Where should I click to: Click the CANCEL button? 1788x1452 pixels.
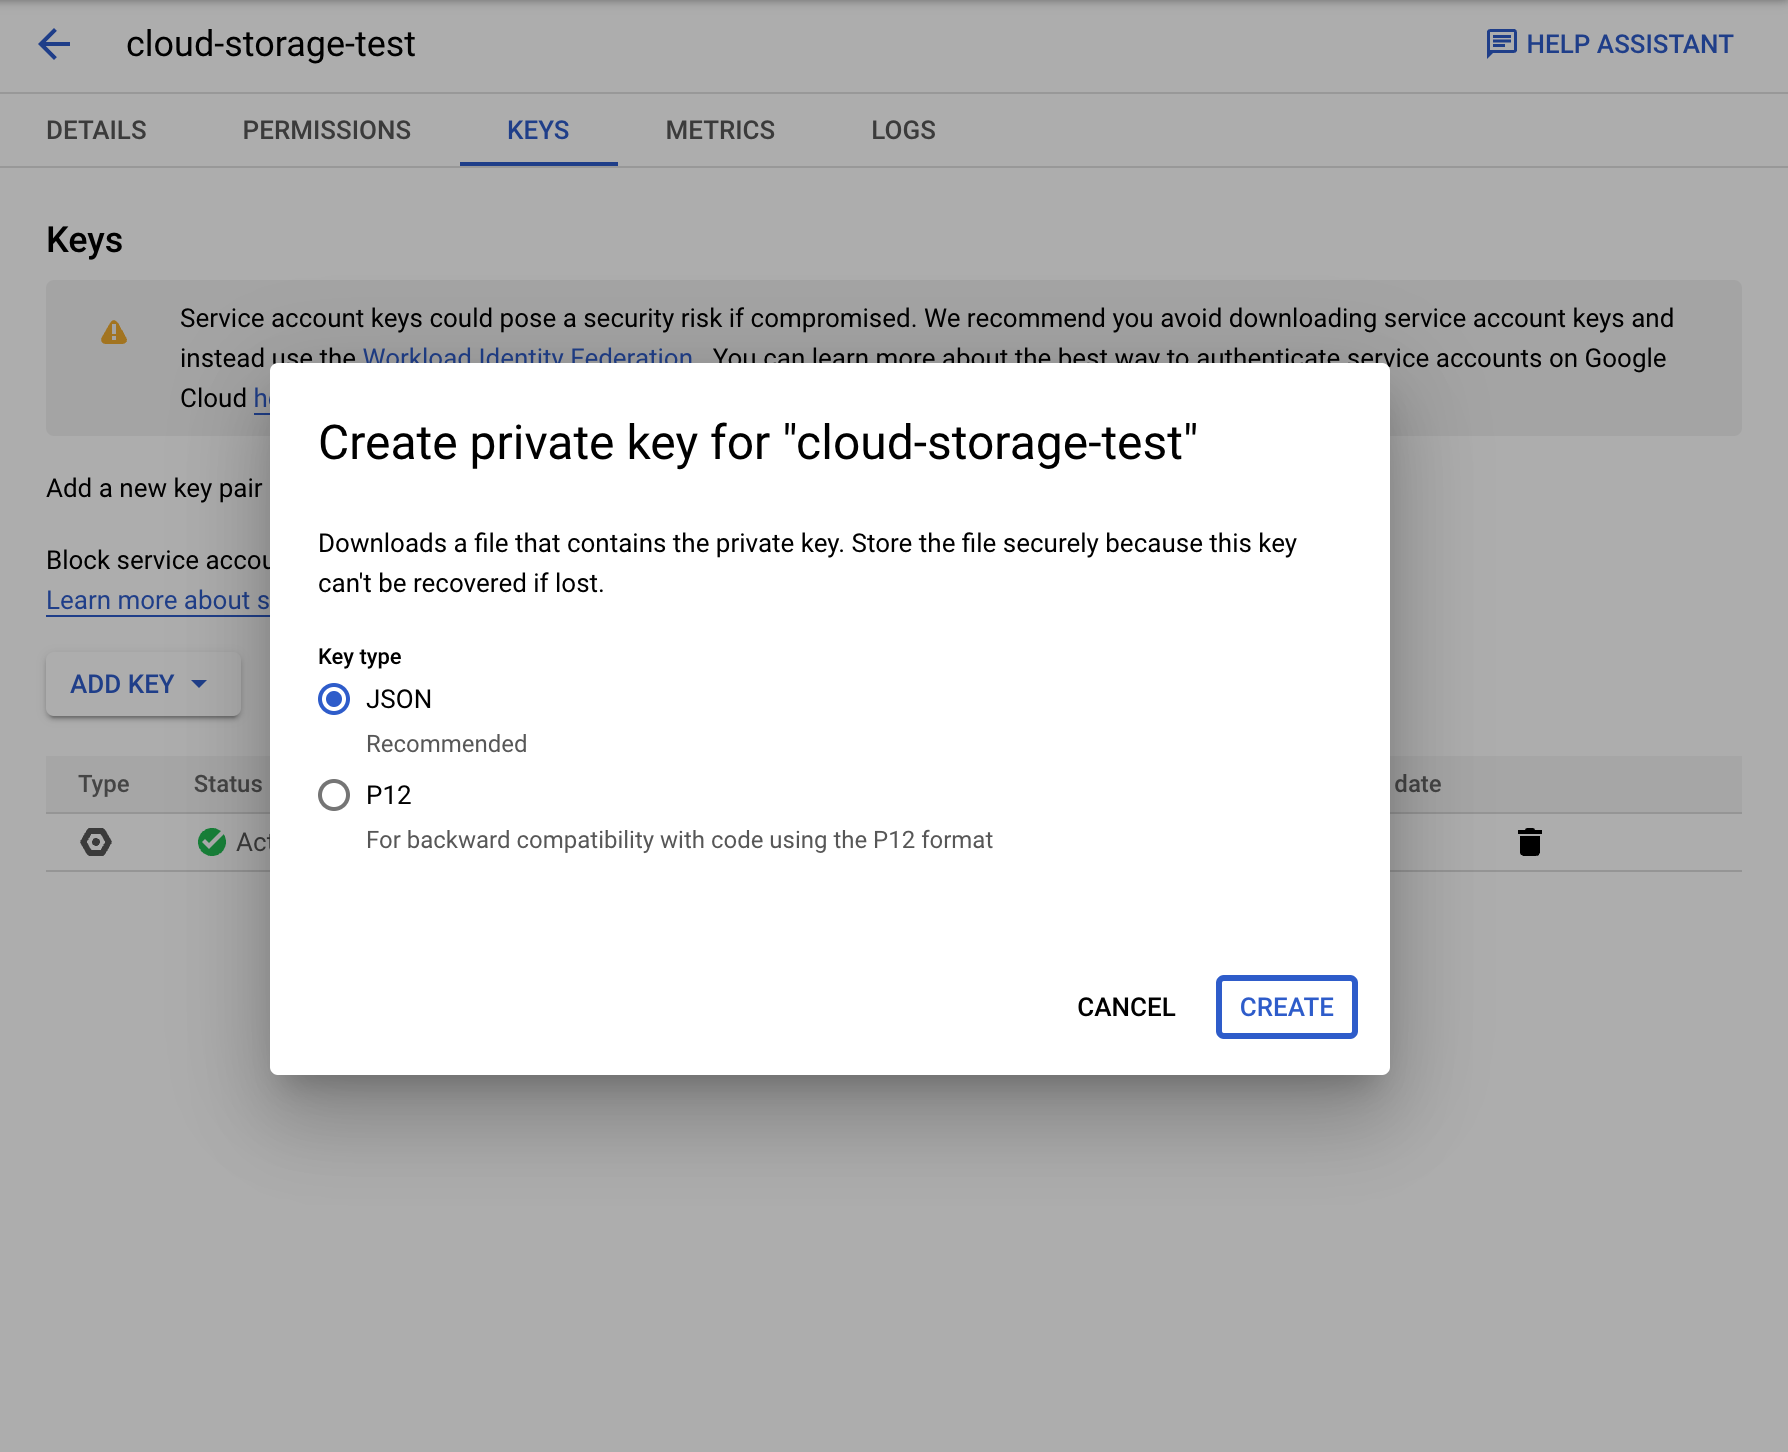click(1126, 1007)
